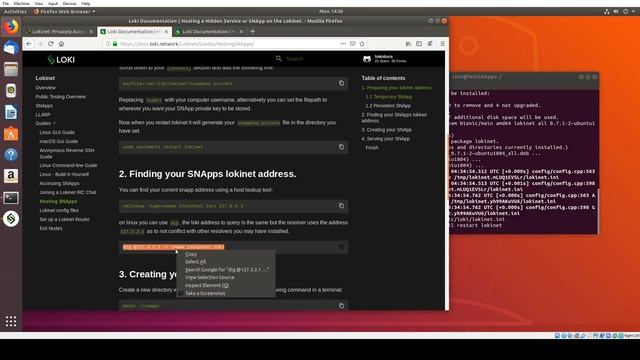Screen dimensions: 640x360
Task: Open the Activities overview
Action: click(x=15, y=11)
